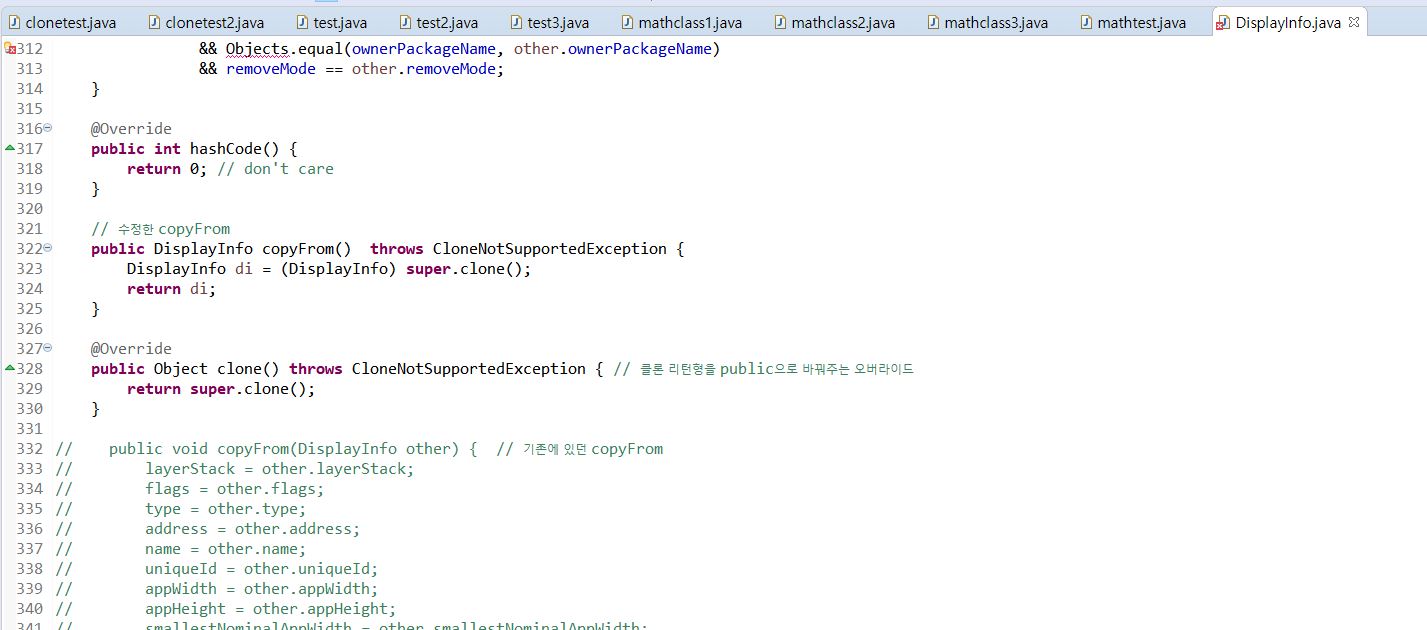Image resolution: width=1427 pixels, height=630 pixels.
Task: Switch to the clonetest2.java tab
Action: click(206, 22)
